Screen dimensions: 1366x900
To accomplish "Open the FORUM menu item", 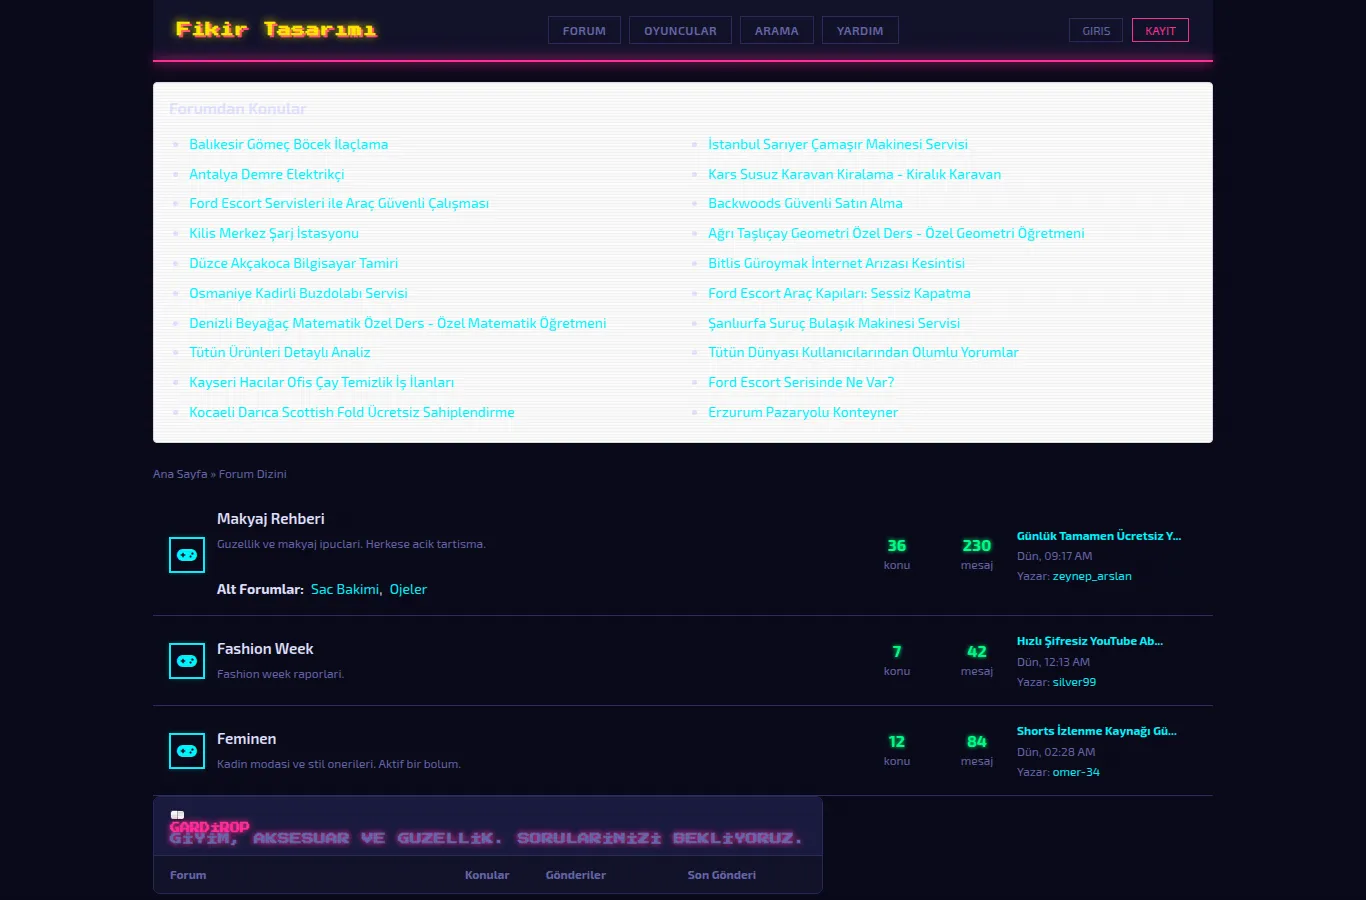I will [x=584, y=31].
